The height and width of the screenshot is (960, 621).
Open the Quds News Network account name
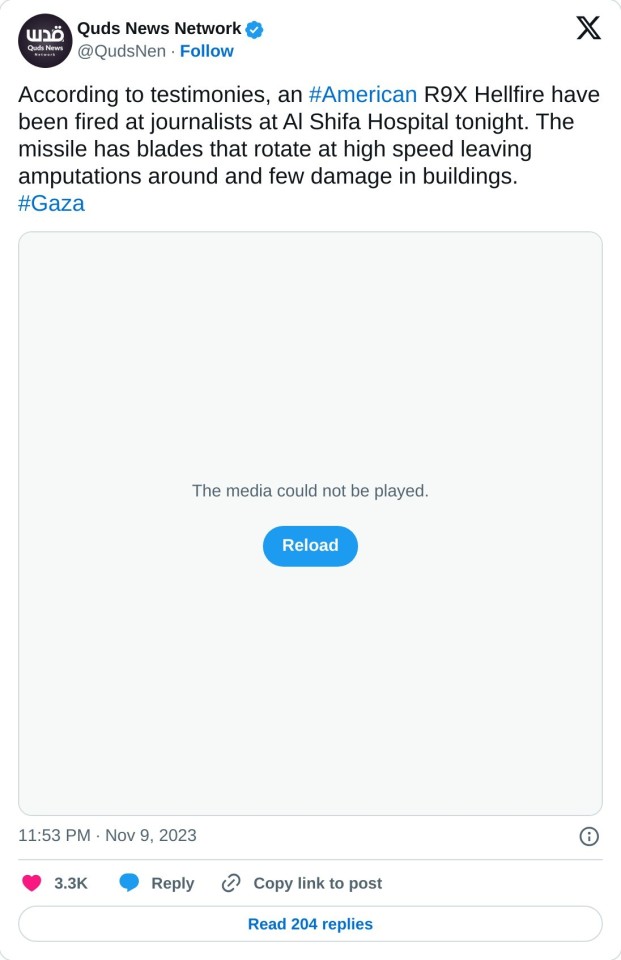(x=160, y=29)
